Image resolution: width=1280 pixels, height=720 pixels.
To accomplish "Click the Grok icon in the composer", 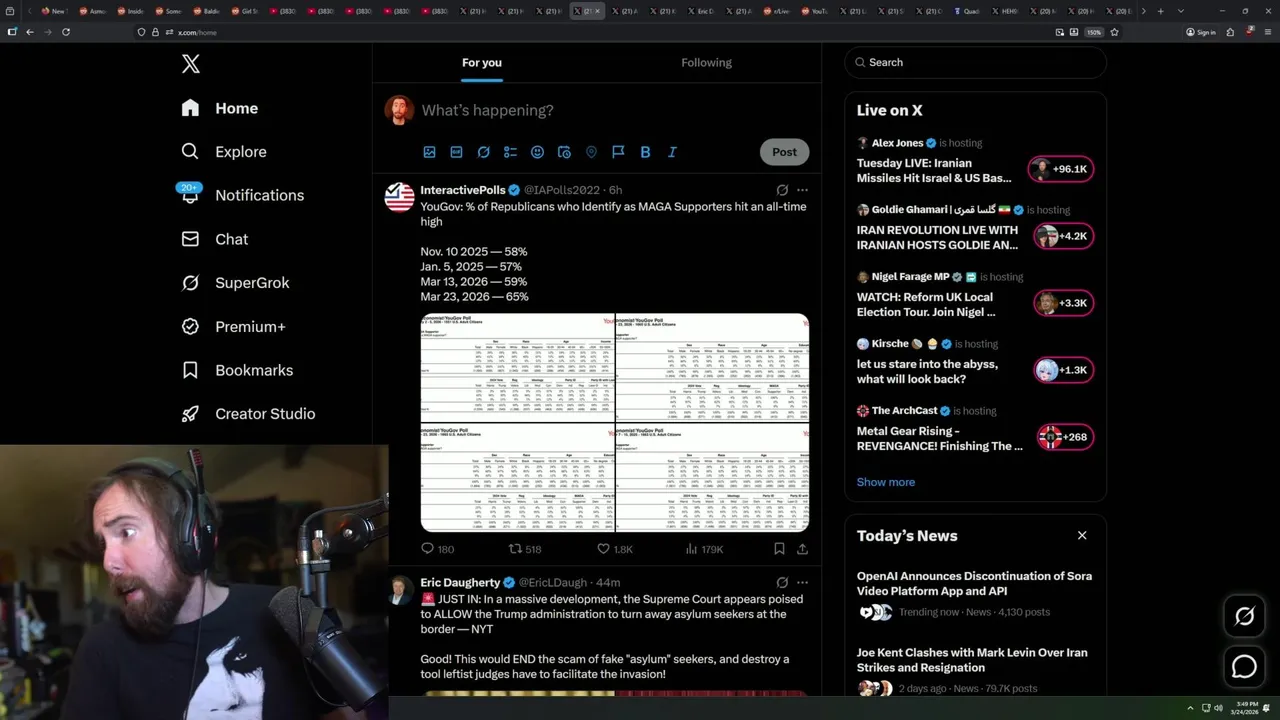I will click(x=483, y=152).
